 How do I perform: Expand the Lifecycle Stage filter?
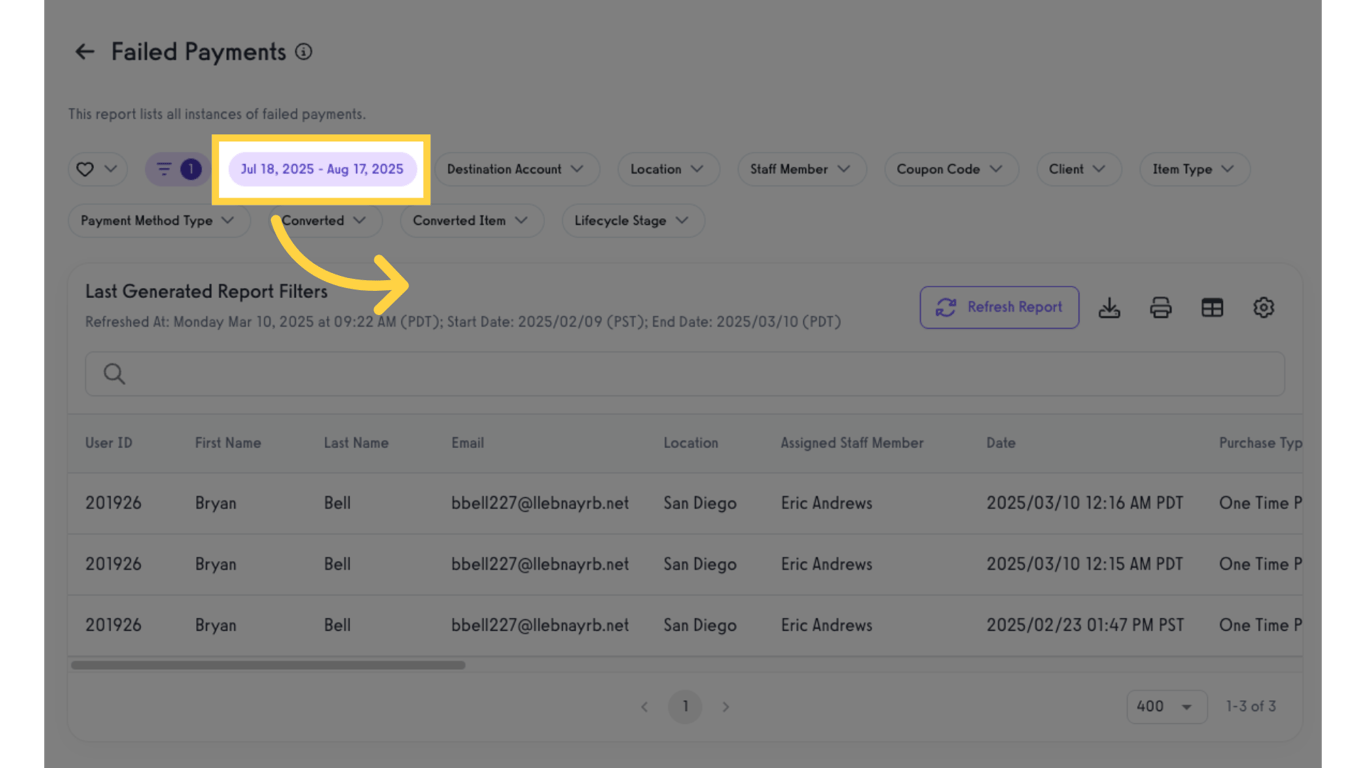point(632,220)
